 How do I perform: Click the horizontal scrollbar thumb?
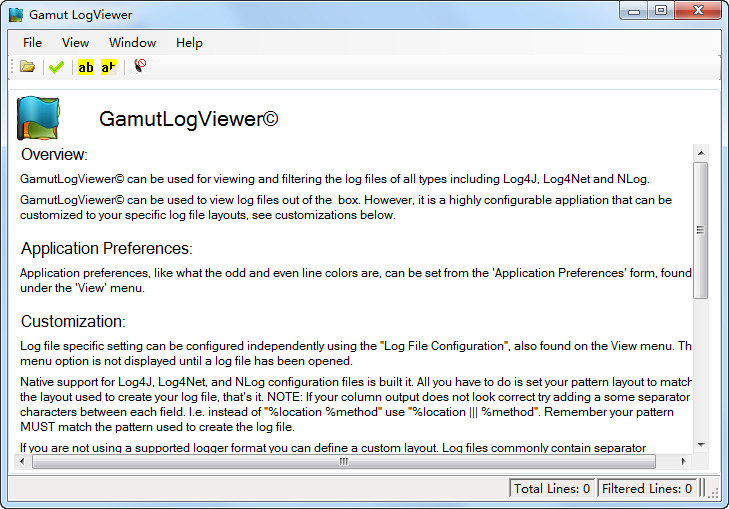click(x=344, y=461)
